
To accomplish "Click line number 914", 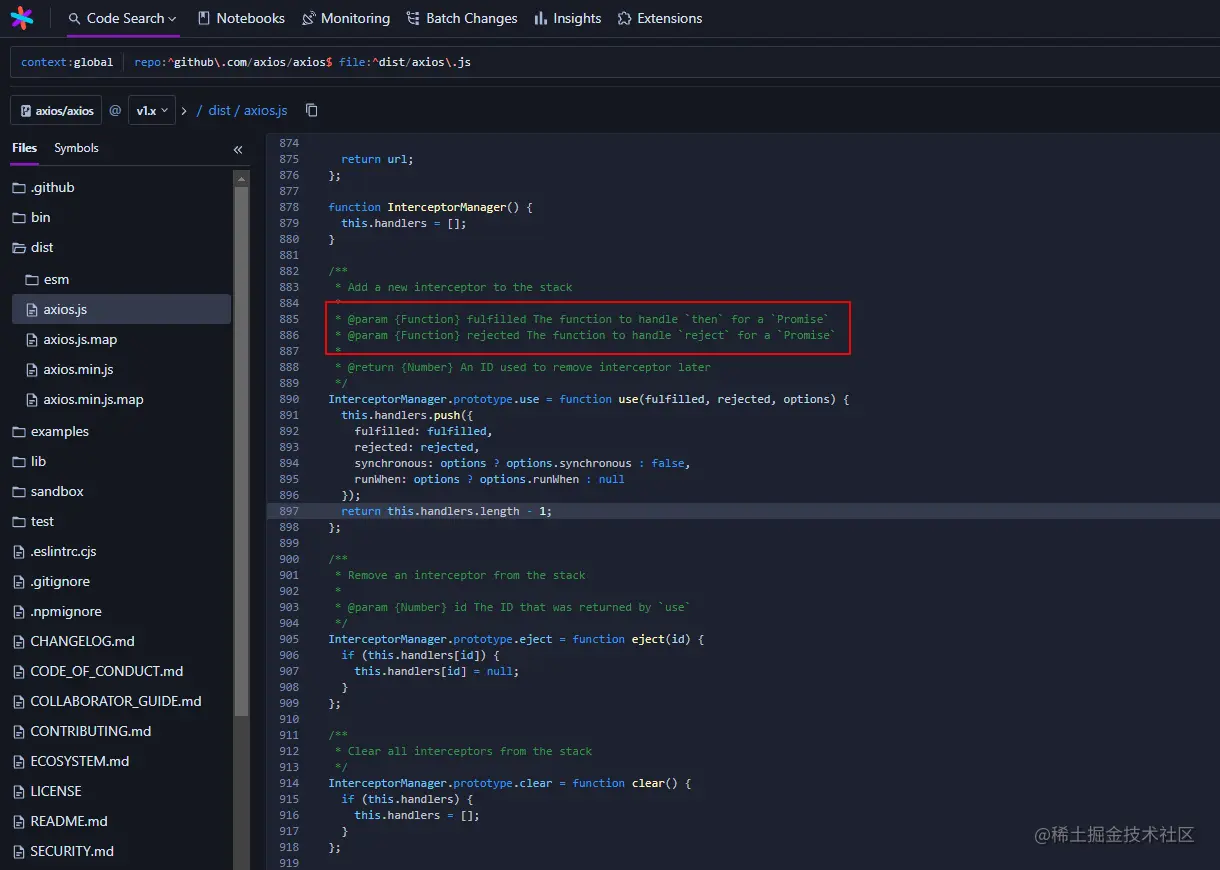I will [288, 783].
